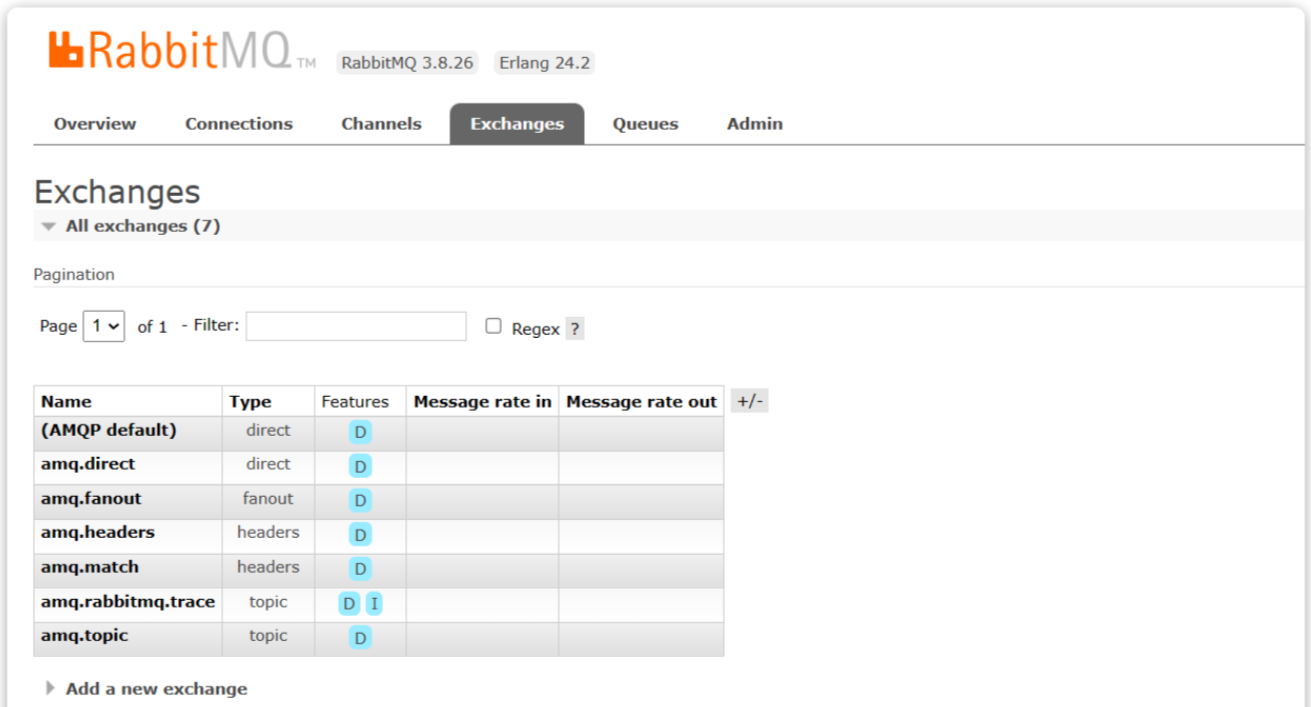Open the Connections tab
1311x707 pixels.
click(x=239, y=124)
